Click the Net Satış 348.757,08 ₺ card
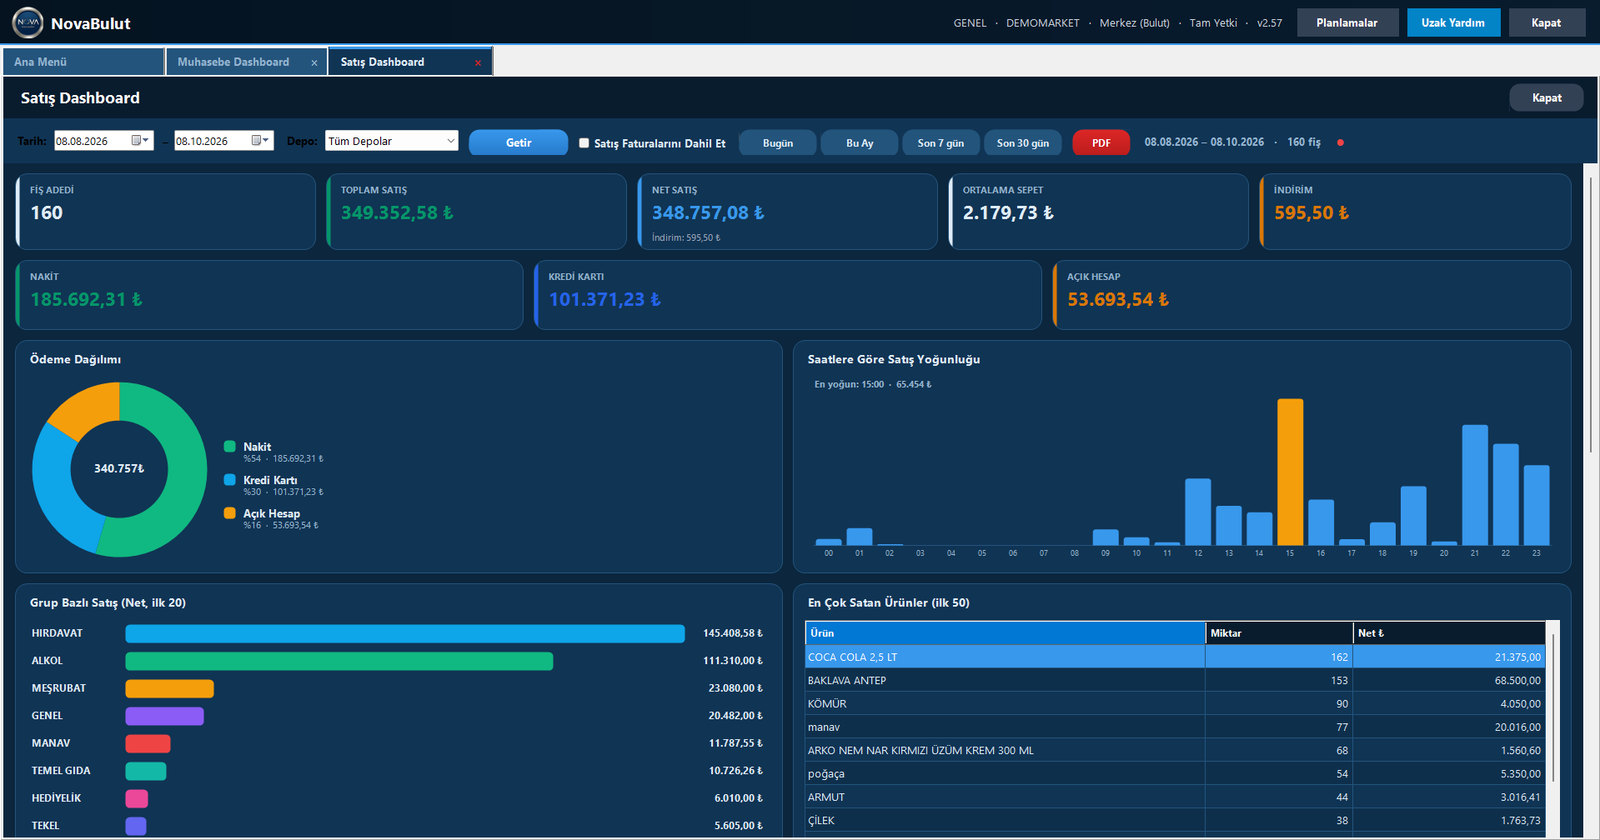This screenshot has width=1600, height=840. click(x=787, y=212)
